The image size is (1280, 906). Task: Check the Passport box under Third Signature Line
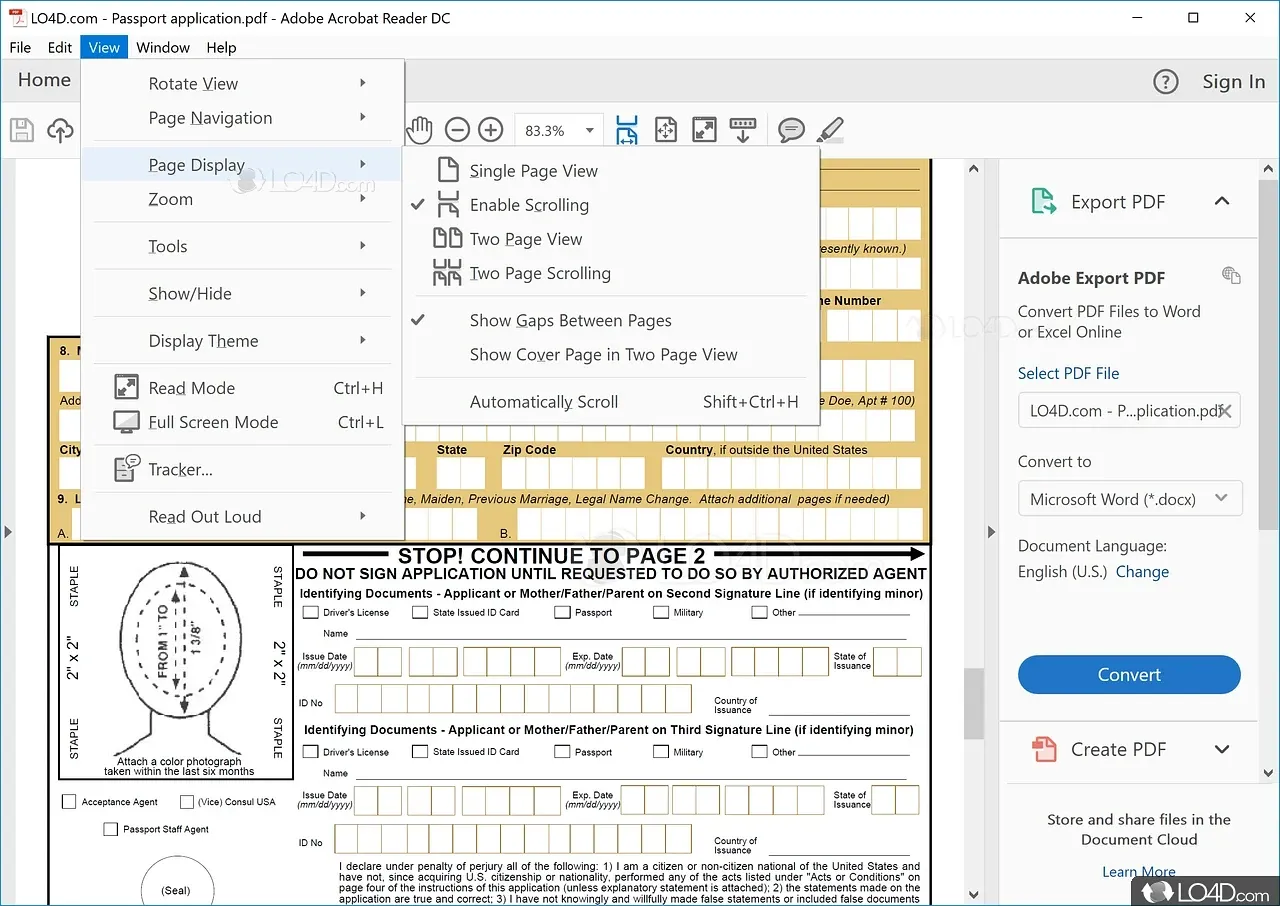pos(562,752)
